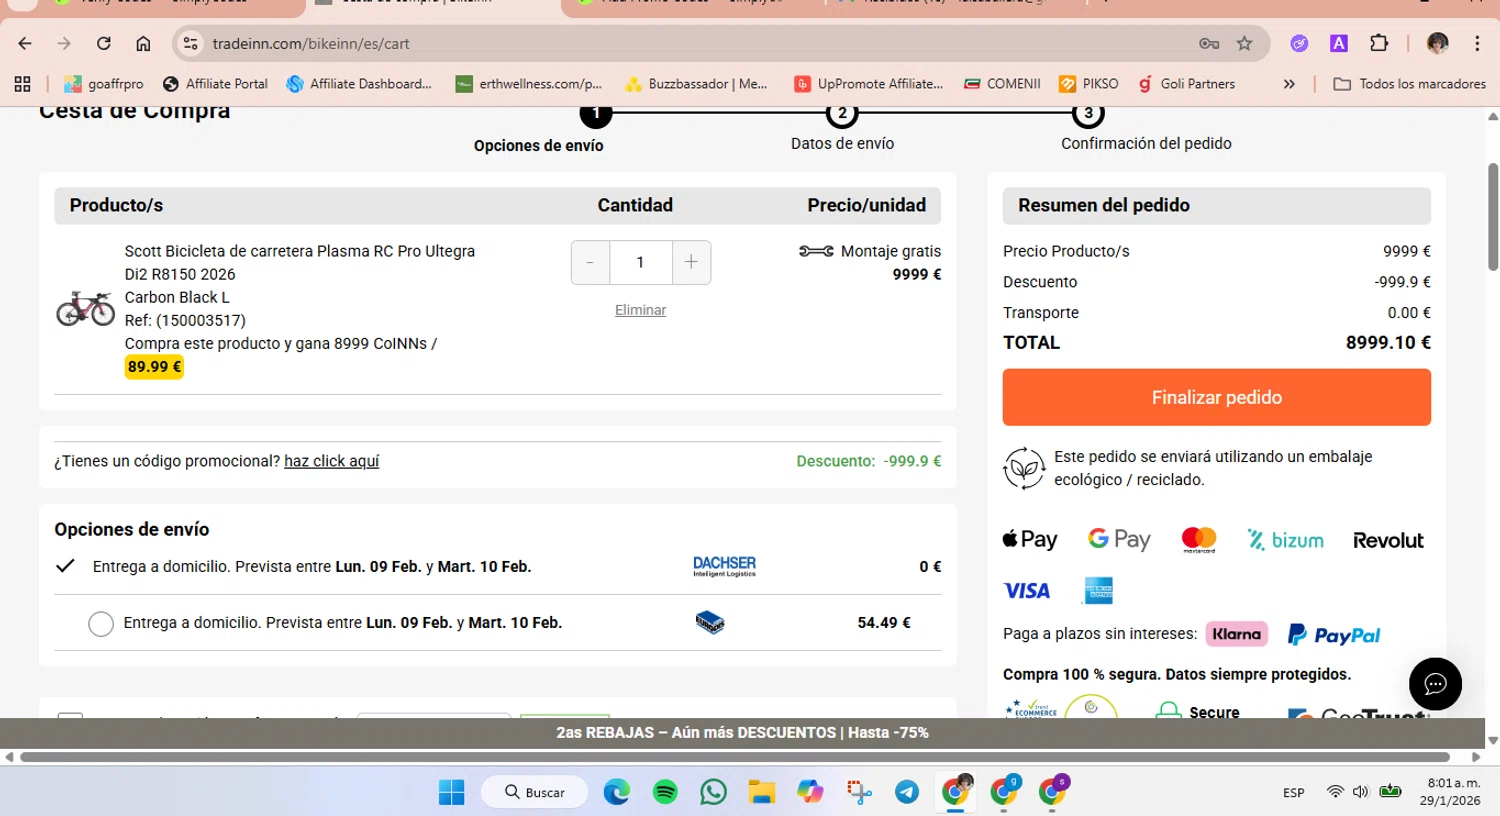
Task: Open the PIKSO bookmark
Action: click(1089, 84)
